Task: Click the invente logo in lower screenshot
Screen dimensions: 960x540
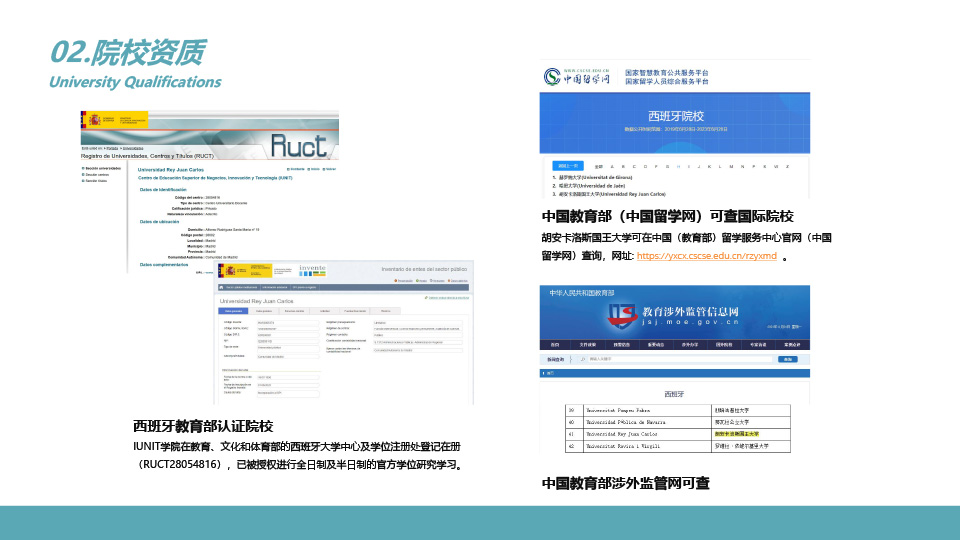Action: pos(312,270)
